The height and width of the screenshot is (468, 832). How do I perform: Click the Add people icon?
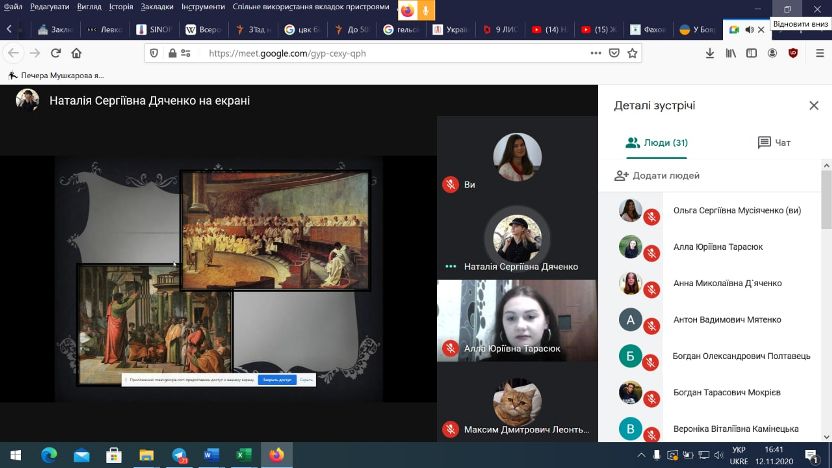pyautogui.click(x=621, y=176)
